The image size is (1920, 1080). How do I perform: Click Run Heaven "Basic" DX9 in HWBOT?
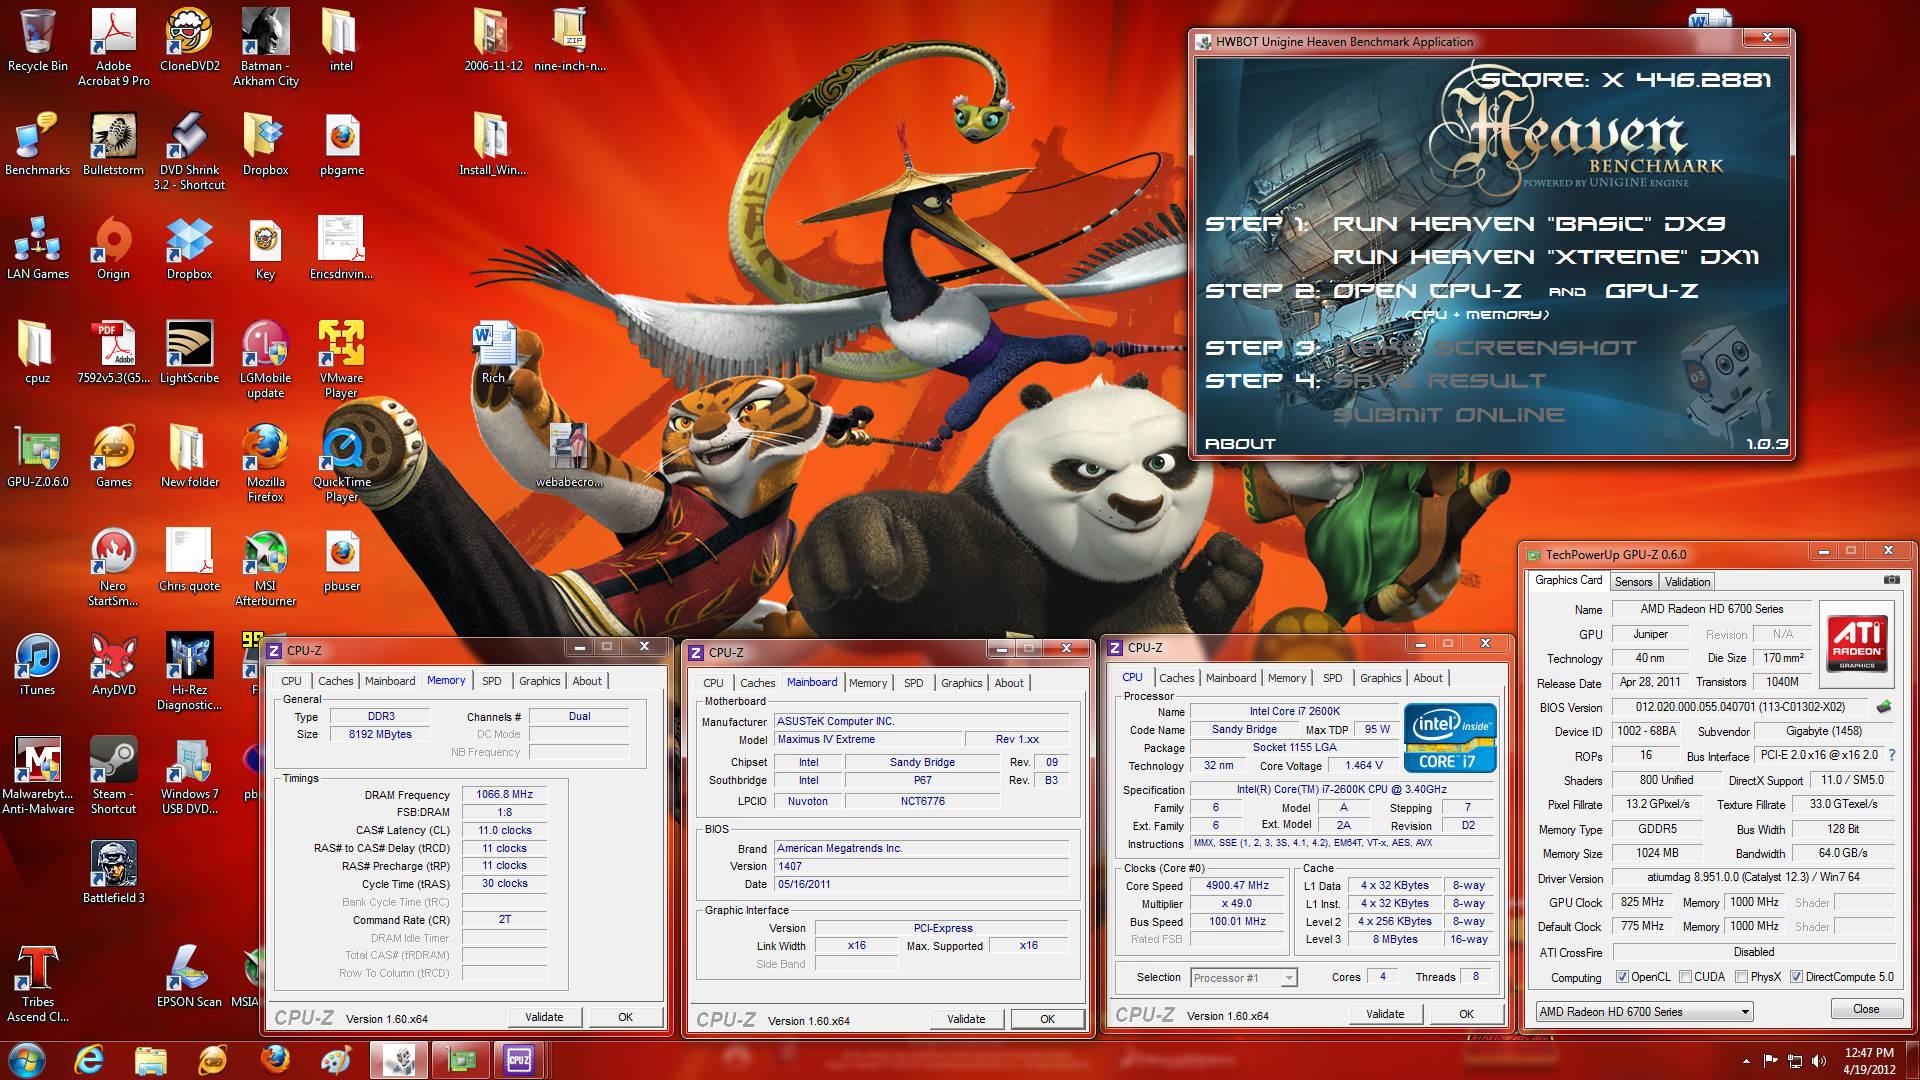pyautogui.click(x=1529, y=224)
